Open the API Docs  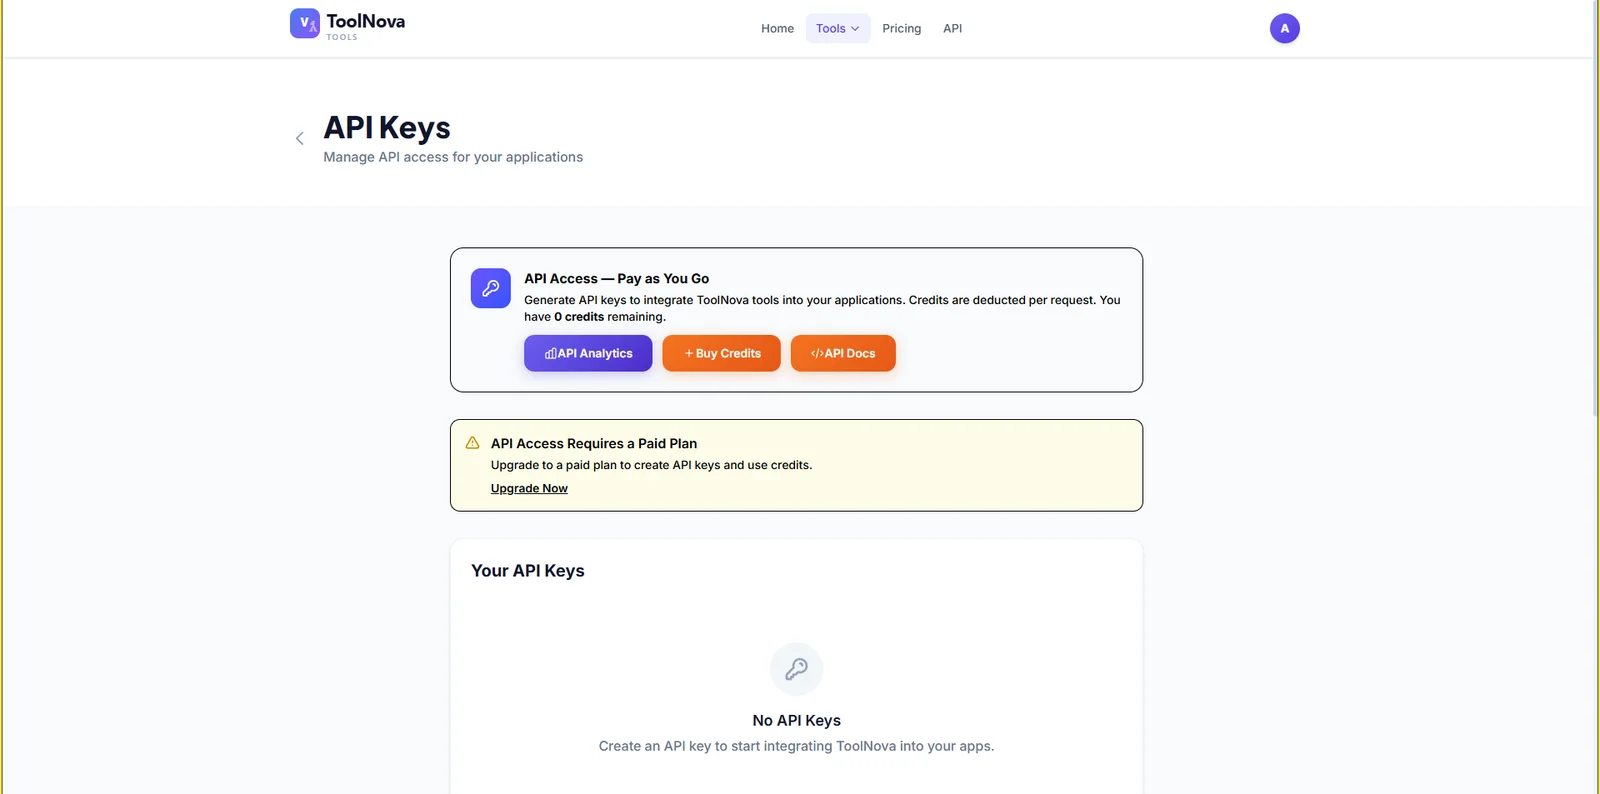[x=843, y=353]
